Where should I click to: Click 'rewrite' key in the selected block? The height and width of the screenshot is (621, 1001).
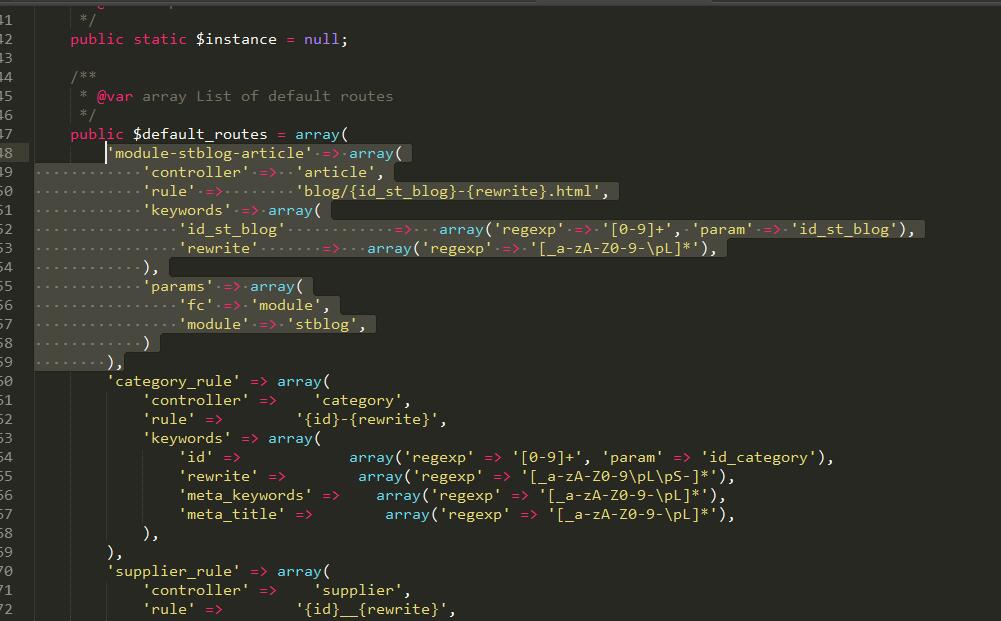click(x=218, y=248)
